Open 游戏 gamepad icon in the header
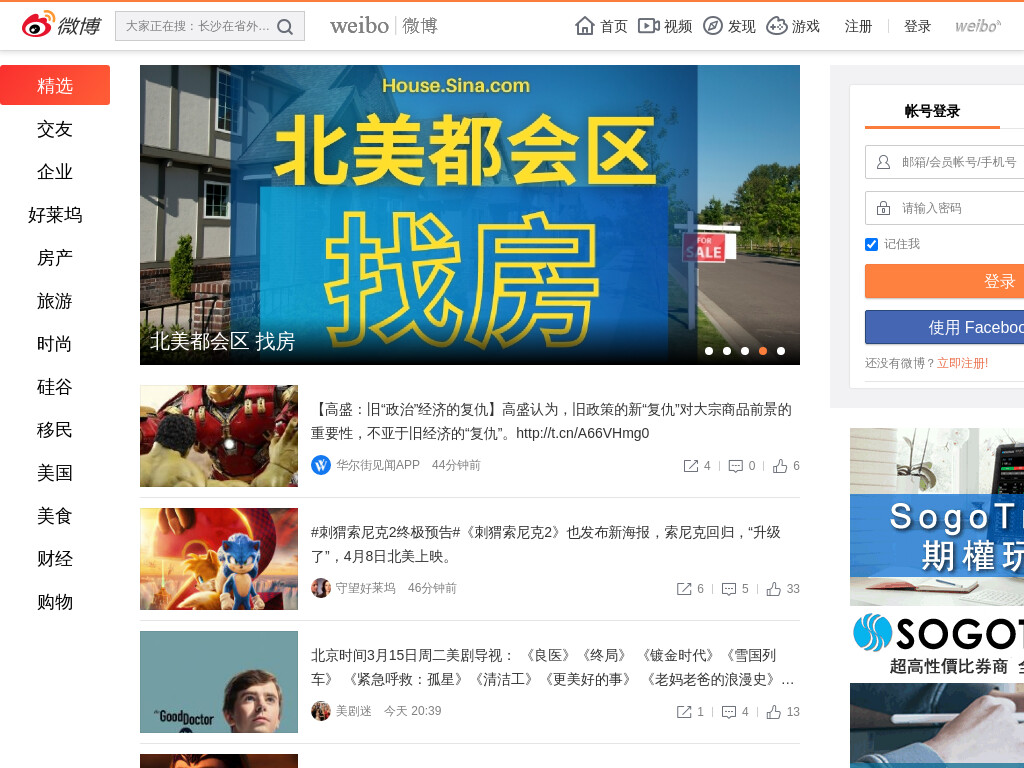 click(x=776, y=26)
